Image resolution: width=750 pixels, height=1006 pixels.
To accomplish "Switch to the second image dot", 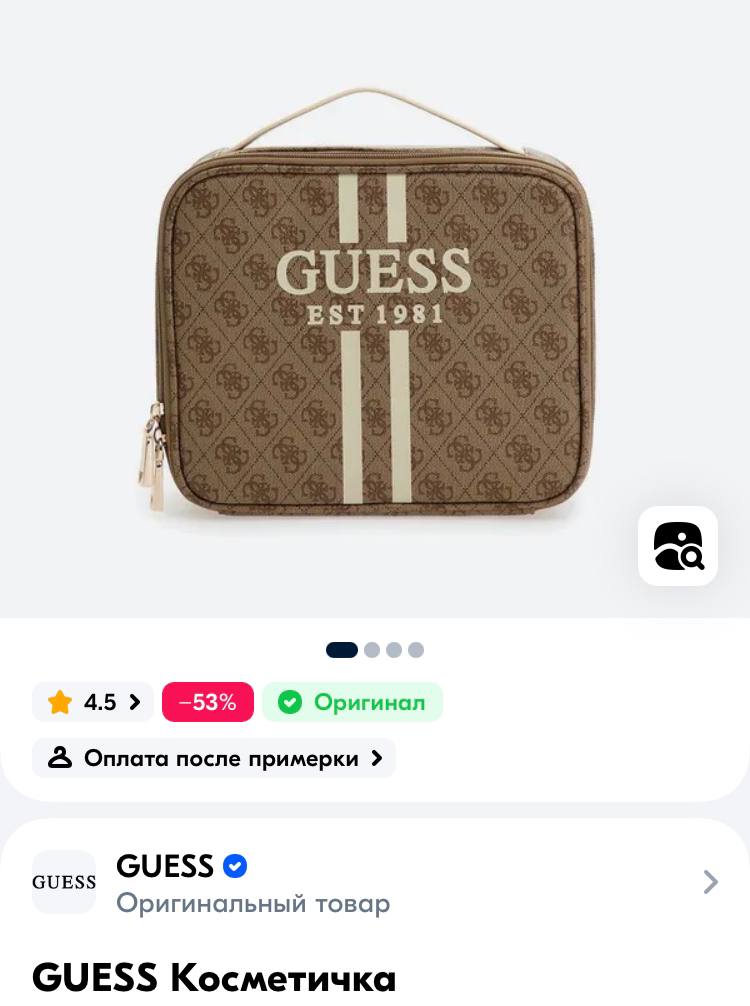I will [x=372, y=650].
